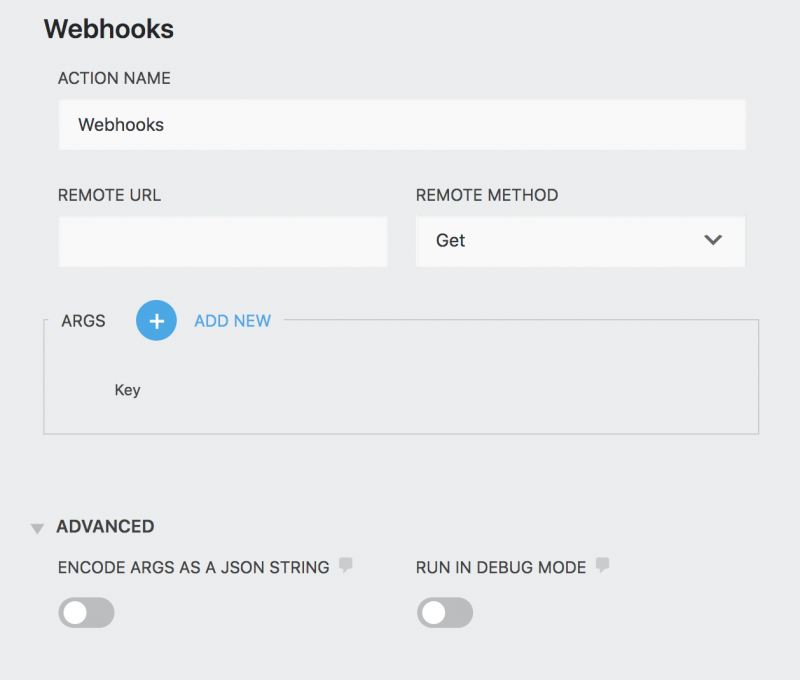The width and height of the screenshot is (800, 680).
Task: Click the "Key" column header in ARGS
Action: point(128,390)
